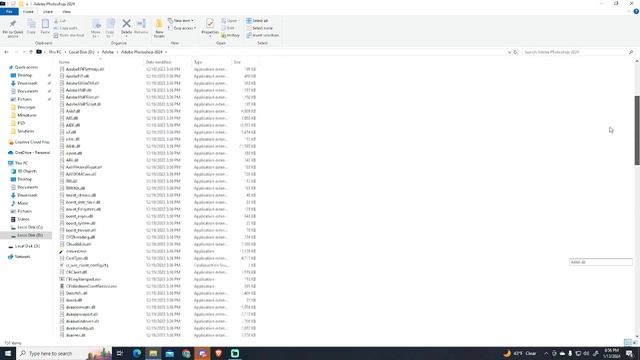640x360 pixels.
Task: Open the Mail app from the taskbar
Action: click(170, 353)
